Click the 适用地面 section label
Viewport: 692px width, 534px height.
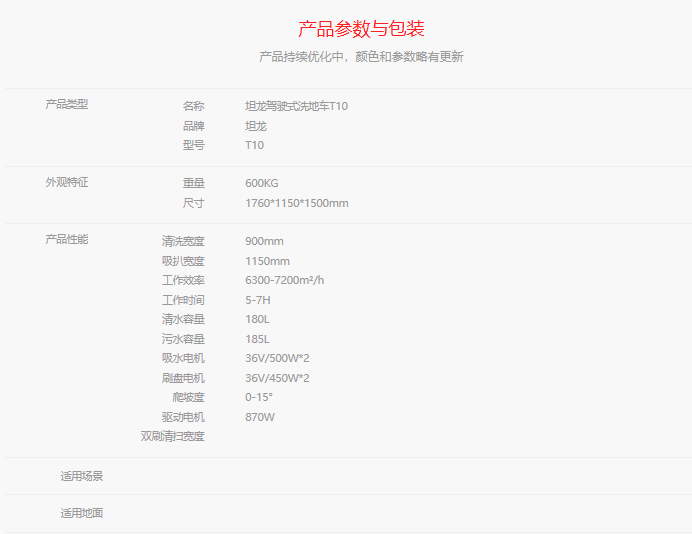click(x=82, y=514)
